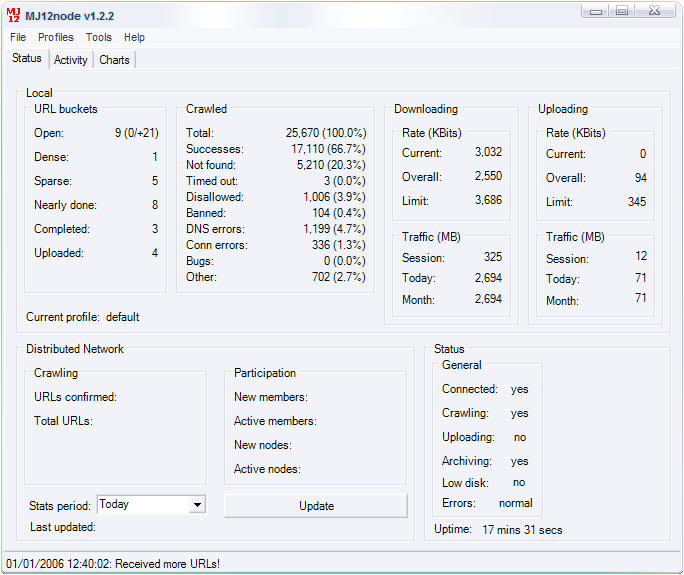Maximize the MJ12node window

click(x=622, y=11)
